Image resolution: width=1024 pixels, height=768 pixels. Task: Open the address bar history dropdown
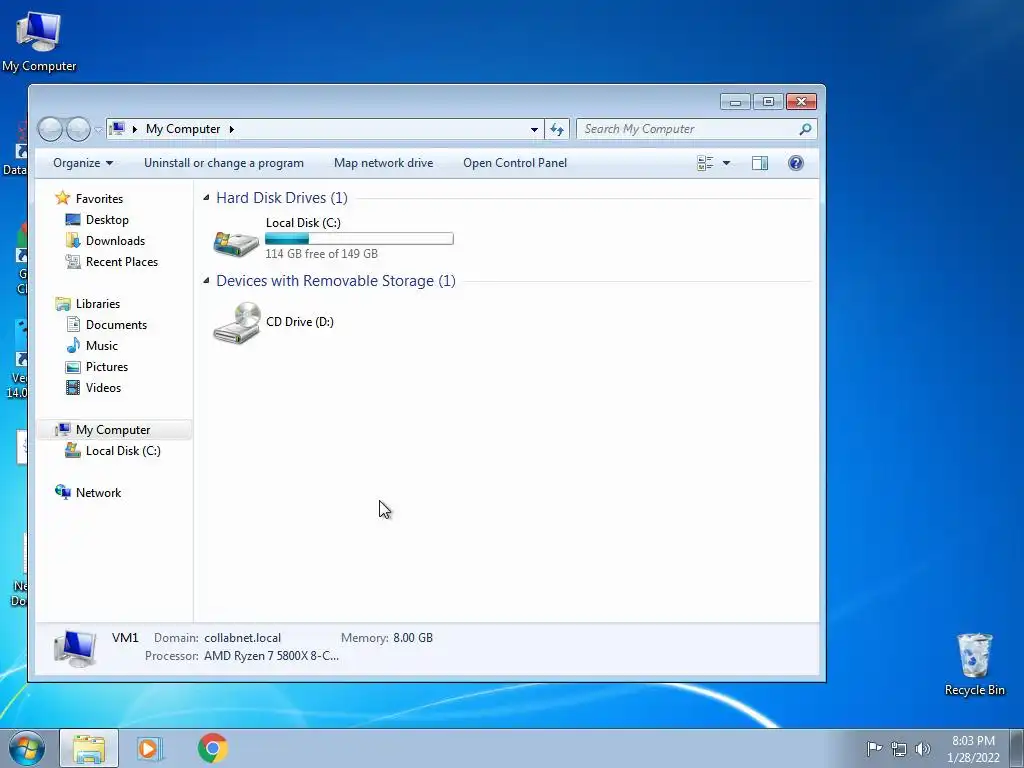[534, 129]
